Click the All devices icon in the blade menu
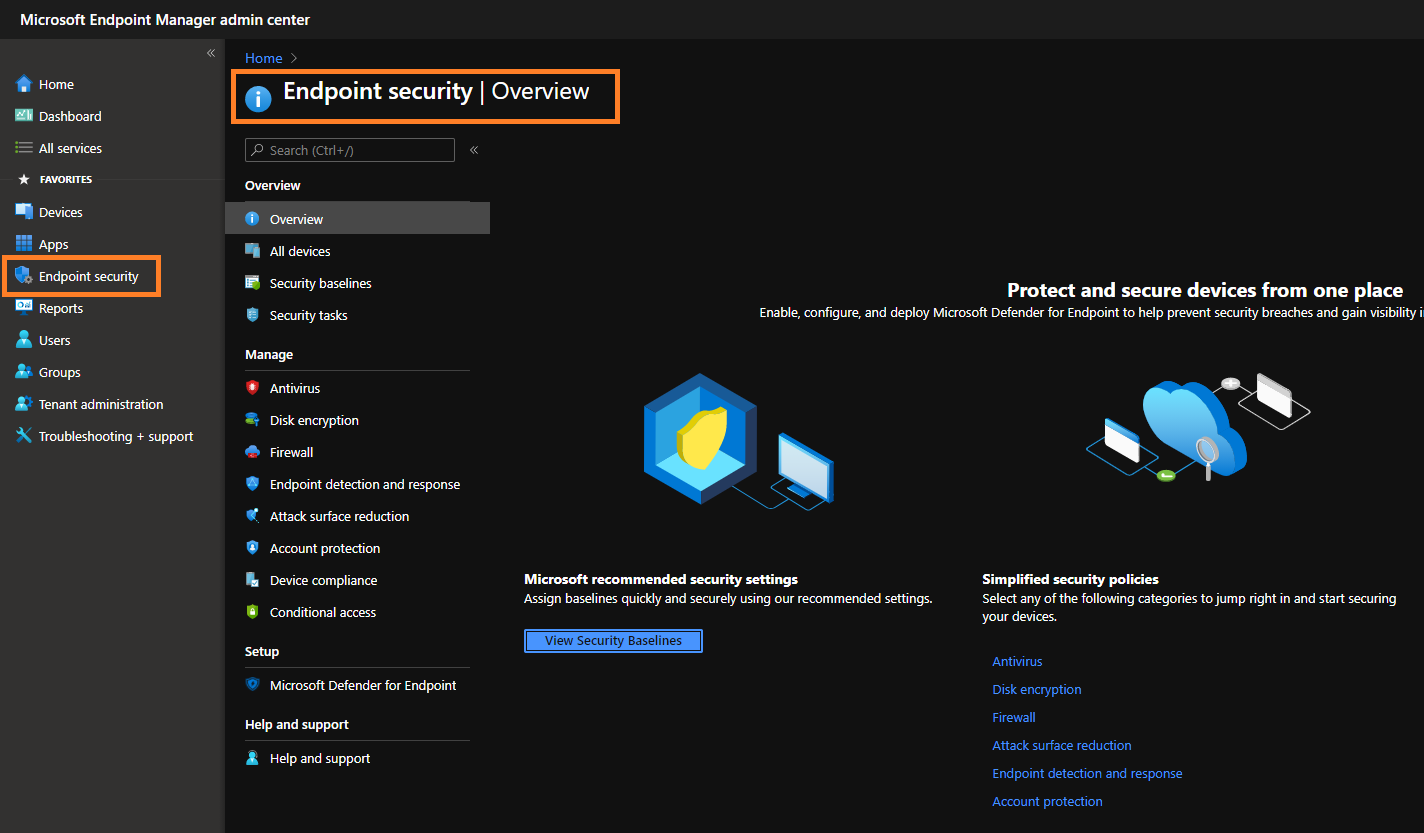 click(x=253, y=251)
